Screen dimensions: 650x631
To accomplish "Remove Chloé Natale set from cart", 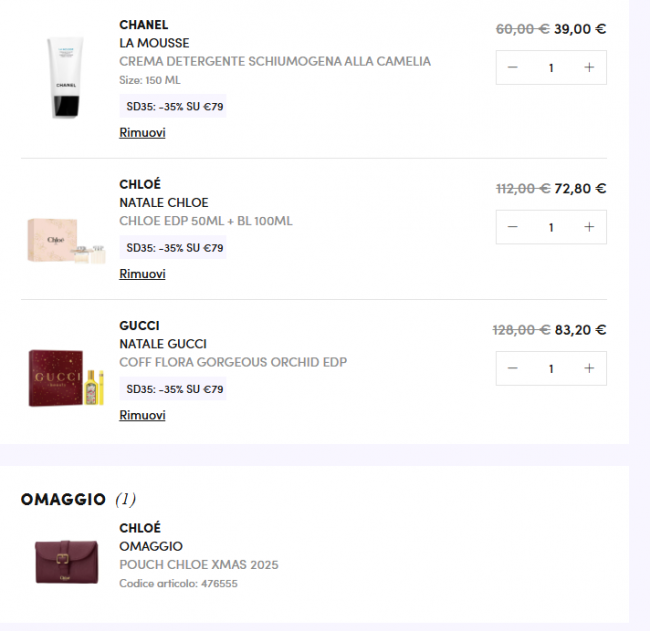I will coord(142,274).
